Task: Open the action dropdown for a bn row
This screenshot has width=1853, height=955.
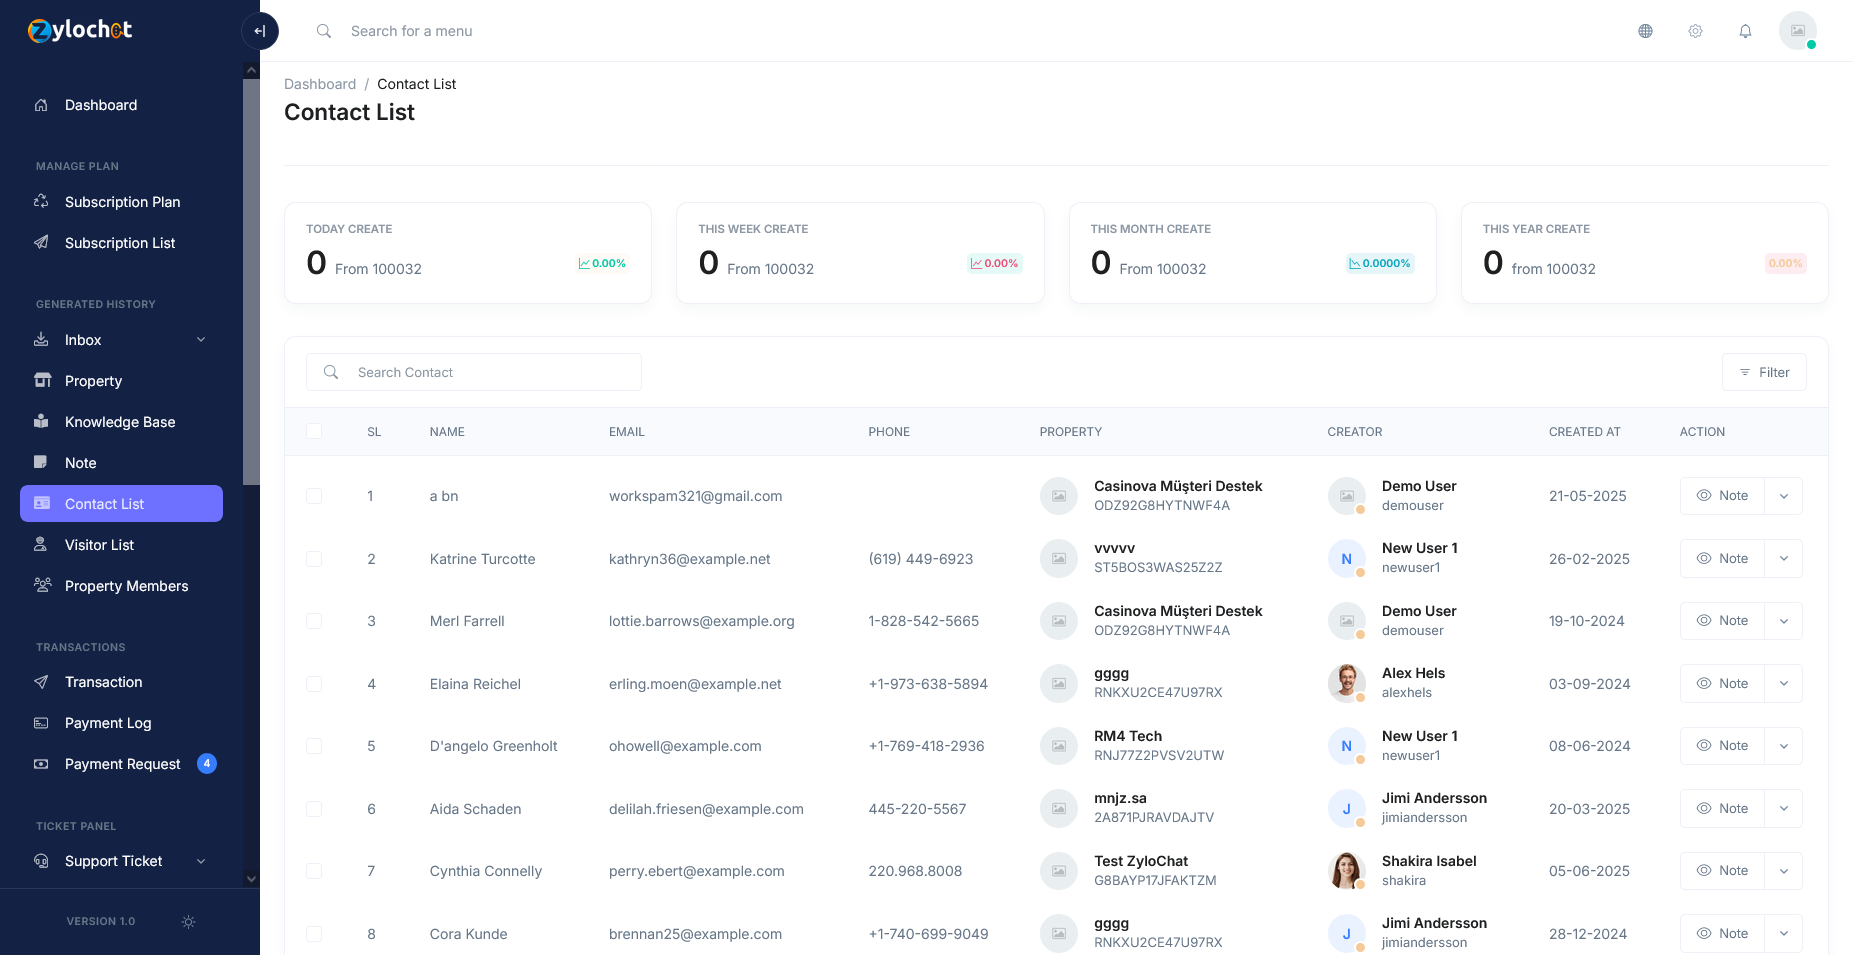Action: click(x=1784, y=496)
